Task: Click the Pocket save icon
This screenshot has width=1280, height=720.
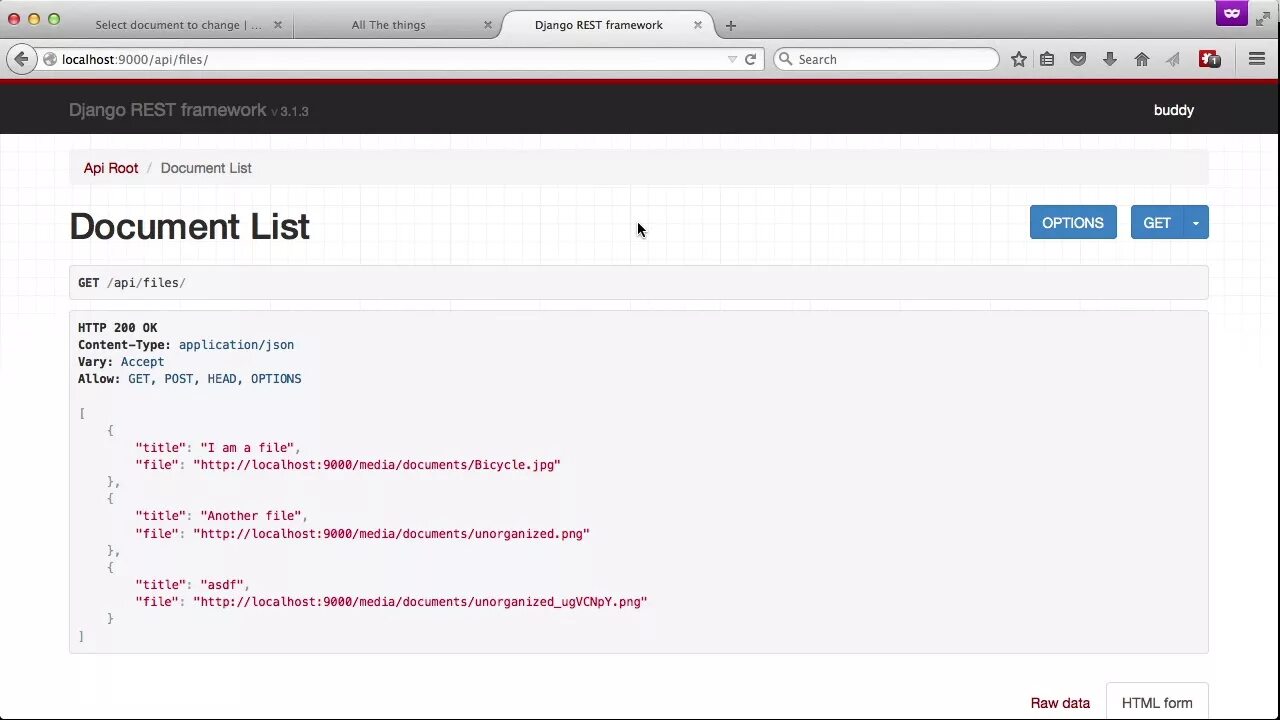Action: [x=1078, y=59]
